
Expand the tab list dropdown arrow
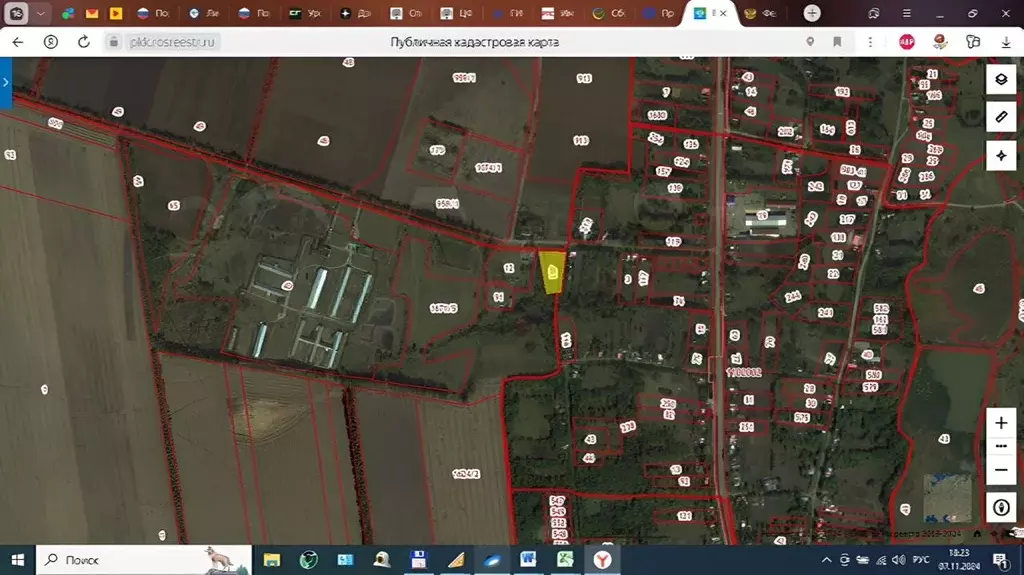pyautogui.click(x=40, y=13)
